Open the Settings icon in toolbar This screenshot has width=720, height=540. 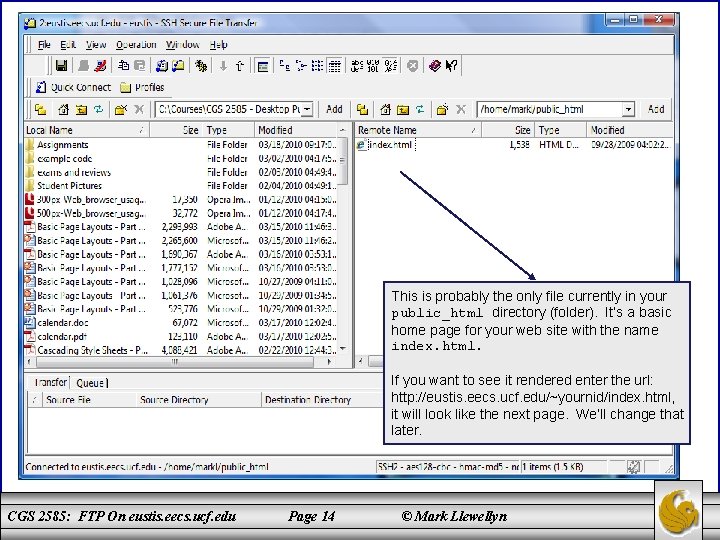(201, 66)
